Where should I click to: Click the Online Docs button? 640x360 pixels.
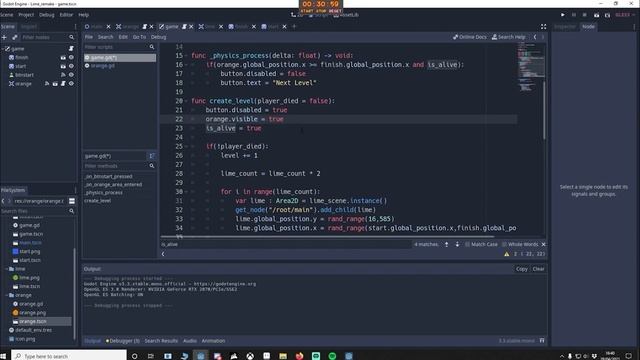pos(470,37)
